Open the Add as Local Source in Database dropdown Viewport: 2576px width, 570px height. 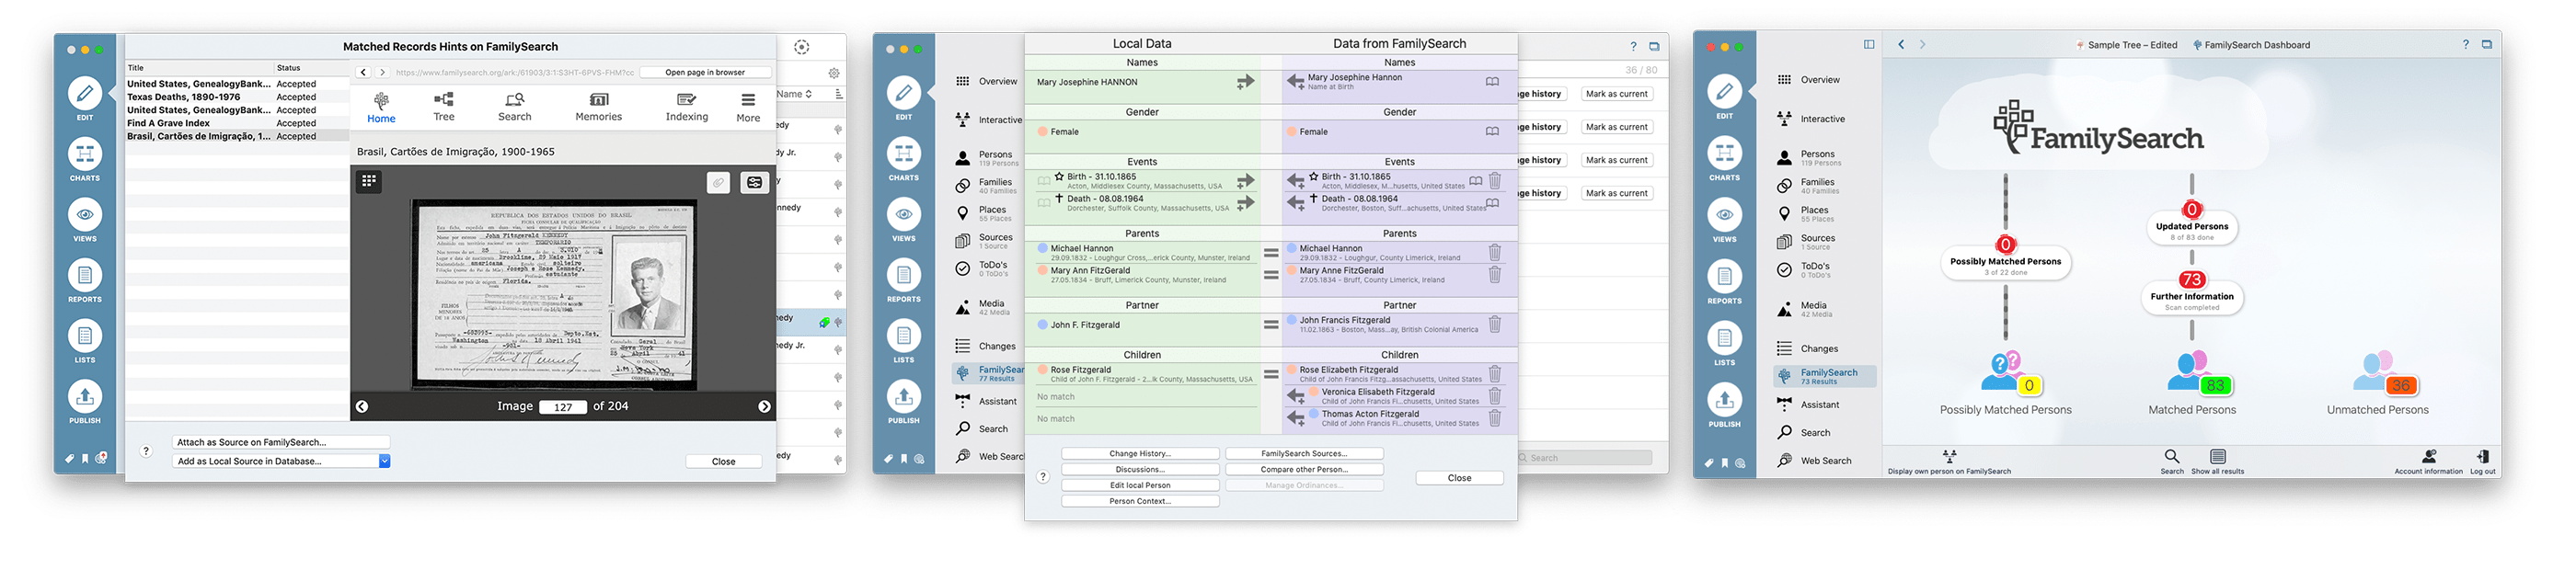[x=384, y=461]
